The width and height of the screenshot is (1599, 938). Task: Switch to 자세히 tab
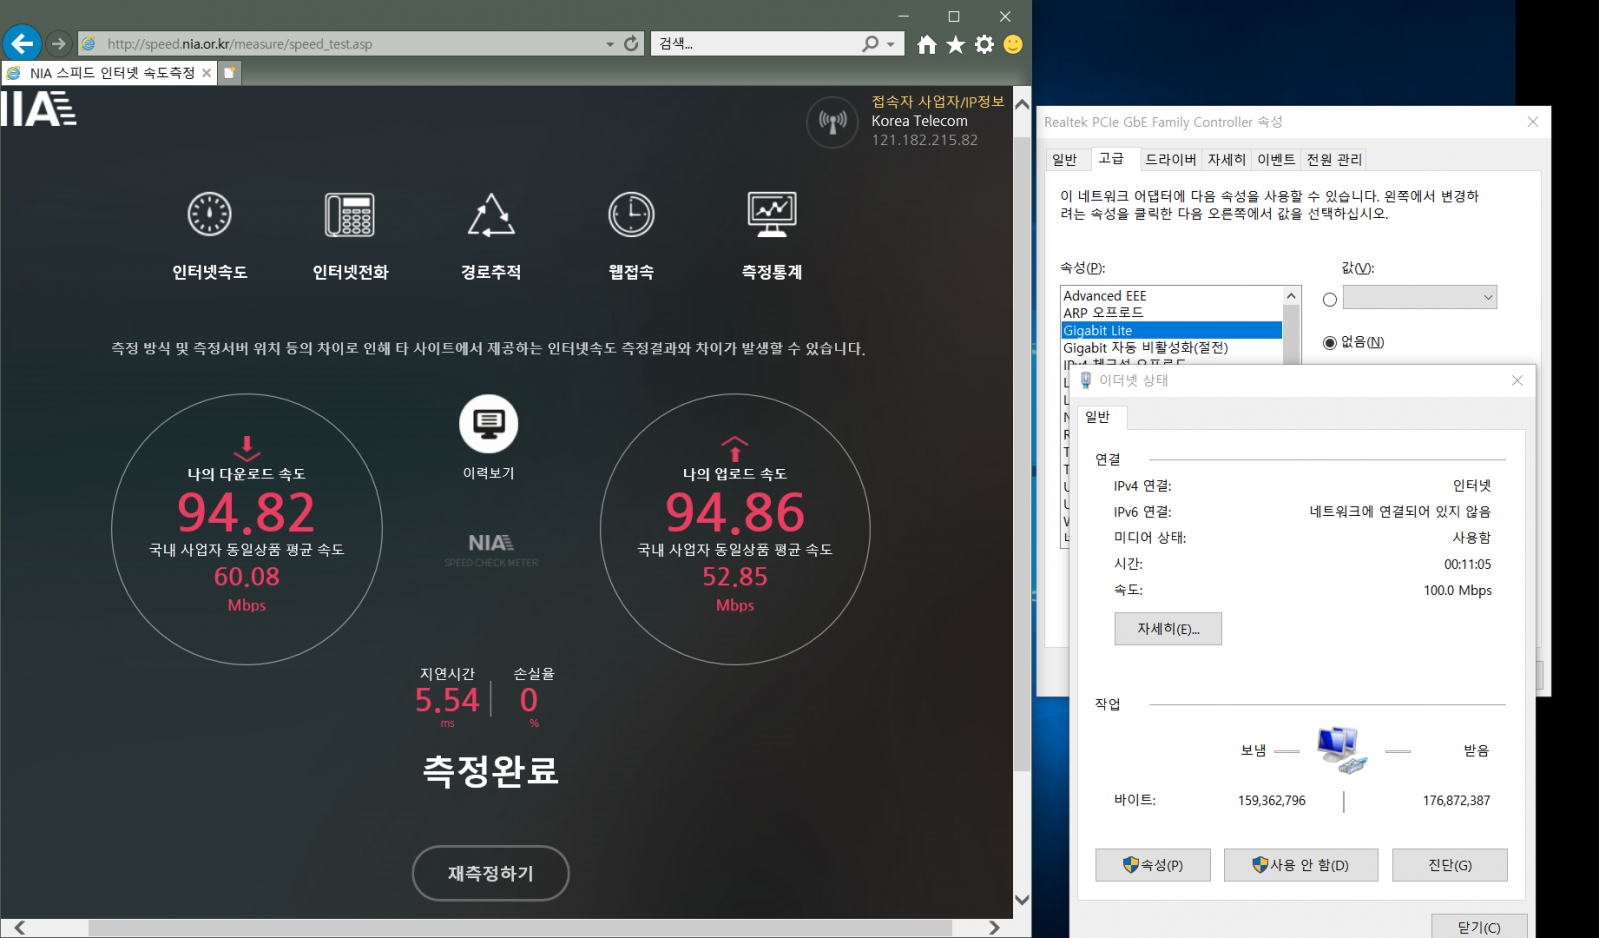click(x=1226, y=159)
